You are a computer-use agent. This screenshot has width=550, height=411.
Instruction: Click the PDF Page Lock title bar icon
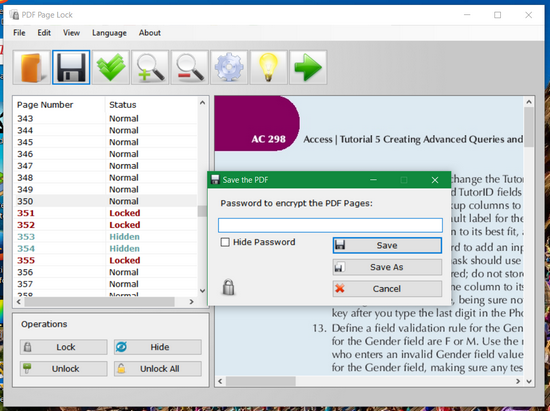tap(15, 15)
